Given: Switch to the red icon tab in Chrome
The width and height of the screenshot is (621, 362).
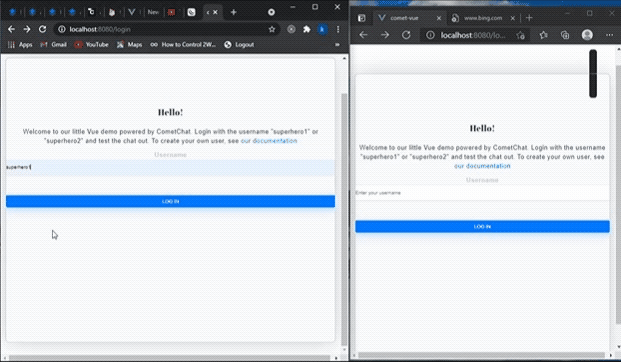Looking at the screenshot, I should tap(171, 12).
